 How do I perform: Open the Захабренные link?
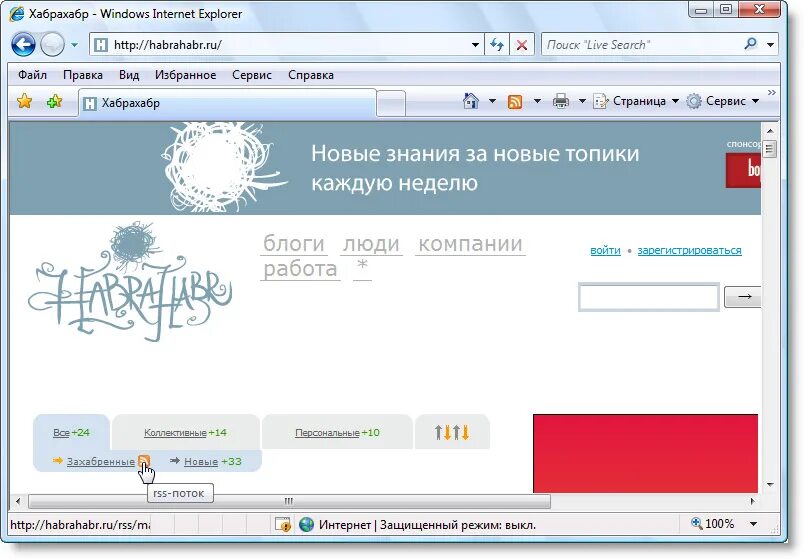pos(100,462)
